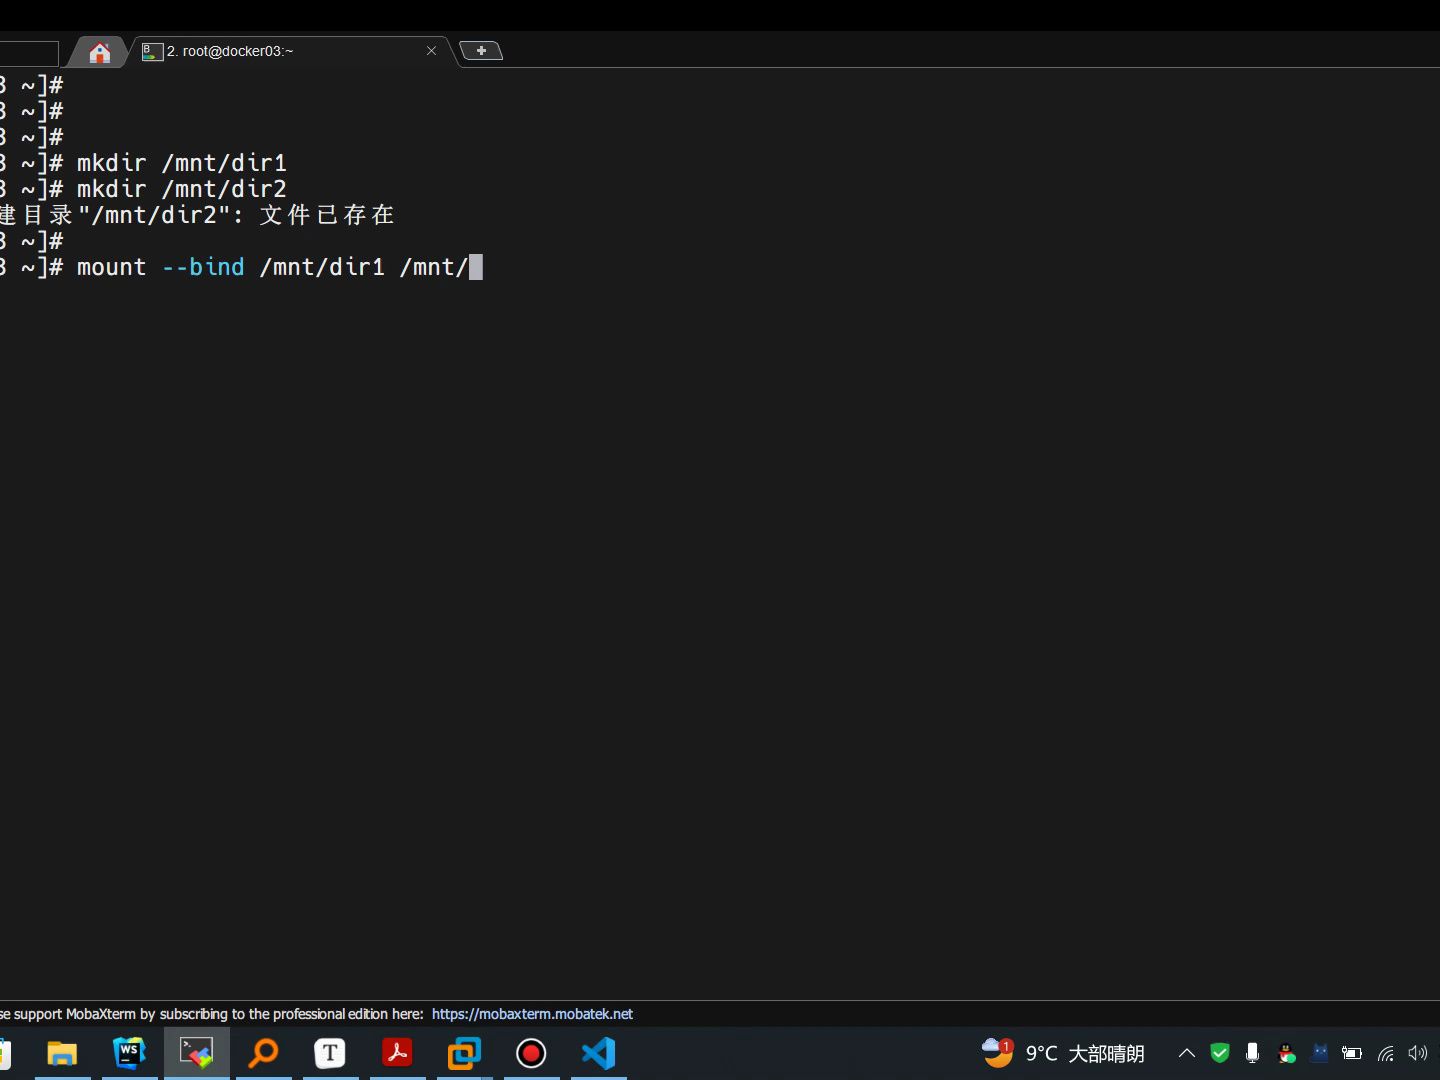
Task: Select the MobaXterm taskbar icon
Action: pos(196,1053)
